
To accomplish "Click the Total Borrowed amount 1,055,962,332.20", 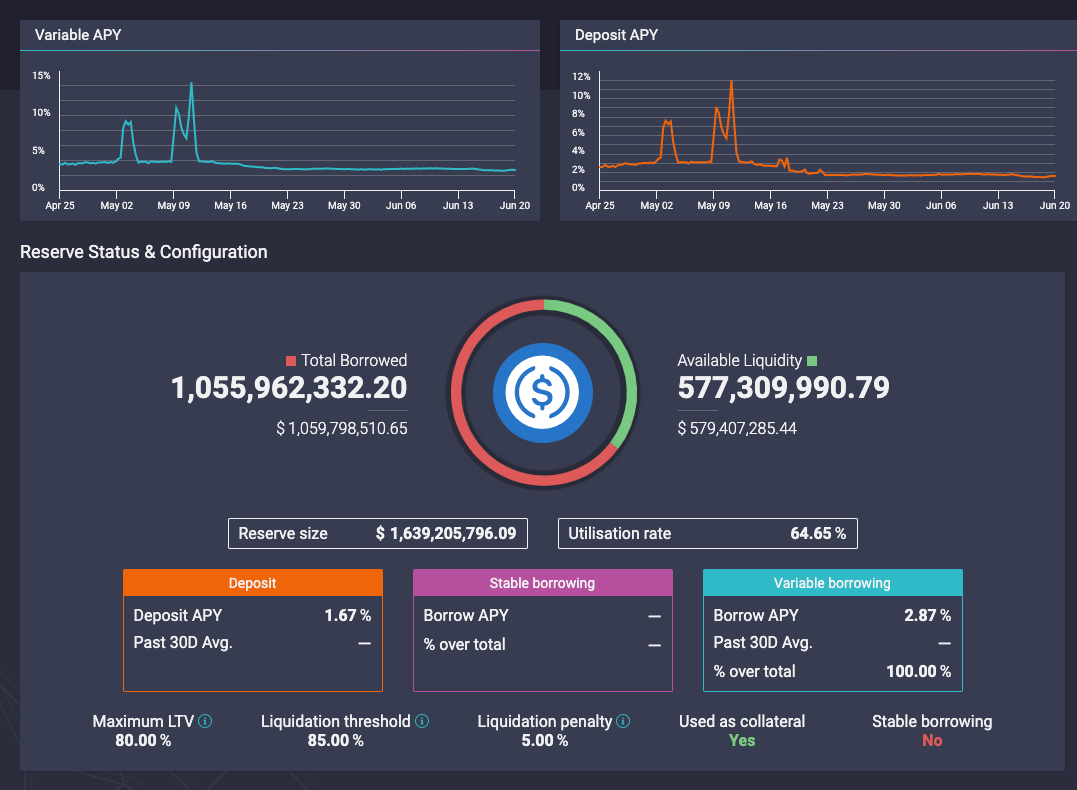I will coord(288,388).
